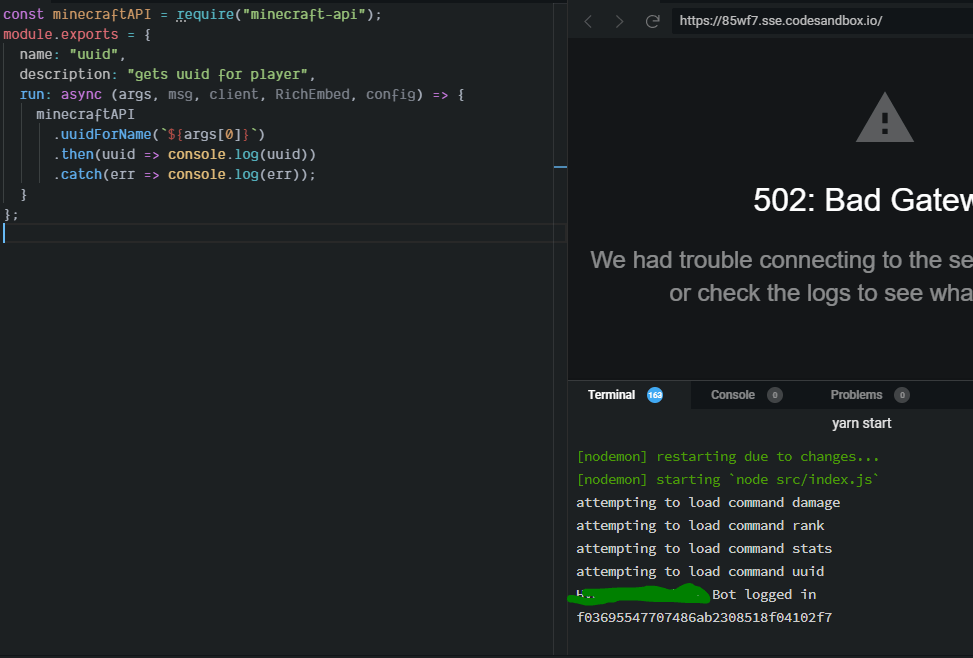This screenshot has width=973, height=658.
Task: Click the browser forward navigation arrow
Action: click(618, 20)
